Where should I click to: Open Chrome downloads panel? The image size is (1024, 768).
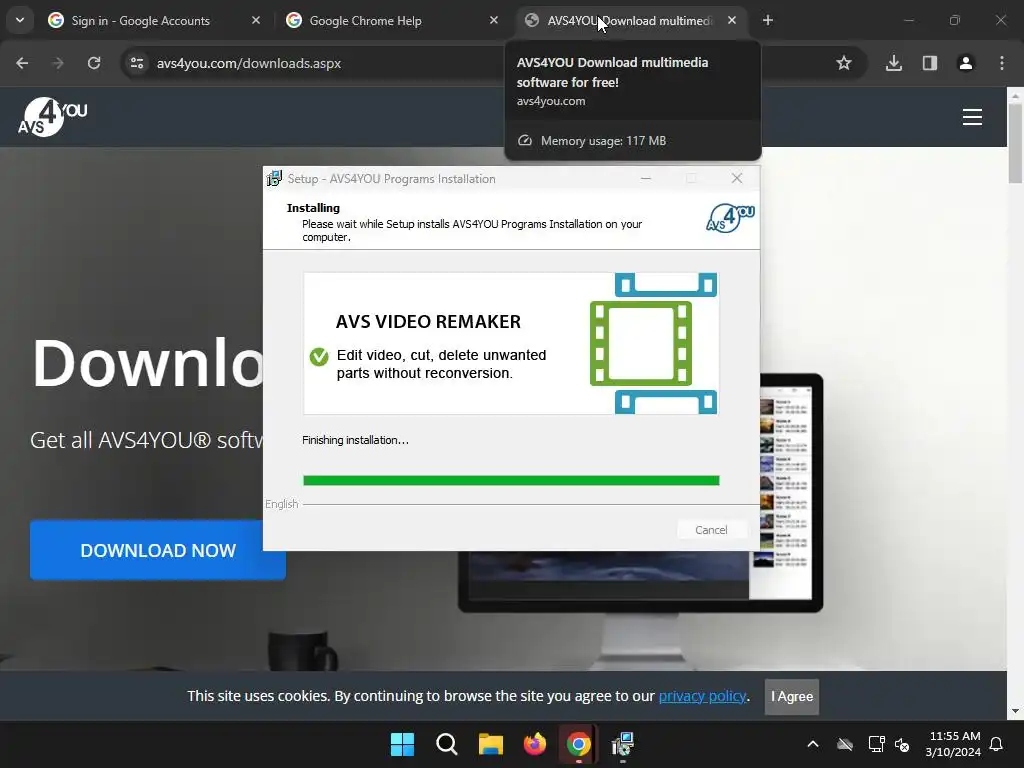point(894,63)
